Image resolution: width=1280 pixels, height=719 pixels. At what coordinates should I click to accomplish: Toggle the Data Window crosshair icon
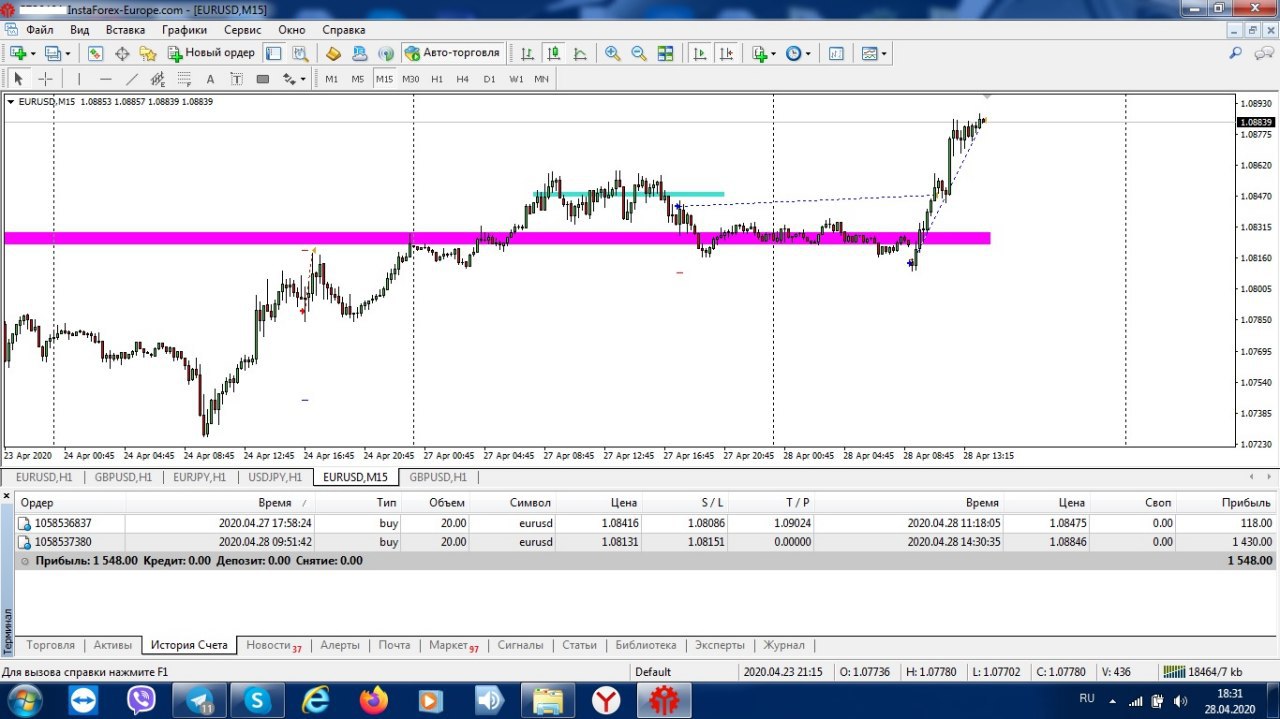pyautogui.click(x=122, y=53)
